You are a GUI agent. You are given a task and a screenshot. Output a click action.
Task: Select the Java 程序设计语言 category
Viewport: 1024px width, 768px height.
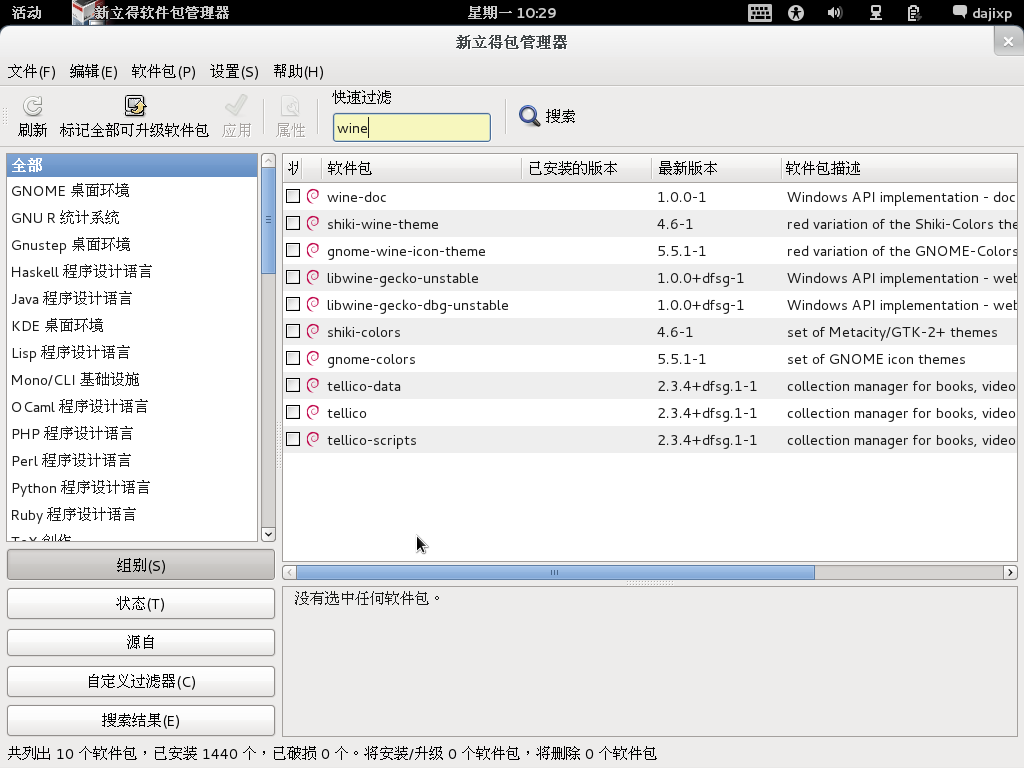pyautogui.click(x=132, y=298)
